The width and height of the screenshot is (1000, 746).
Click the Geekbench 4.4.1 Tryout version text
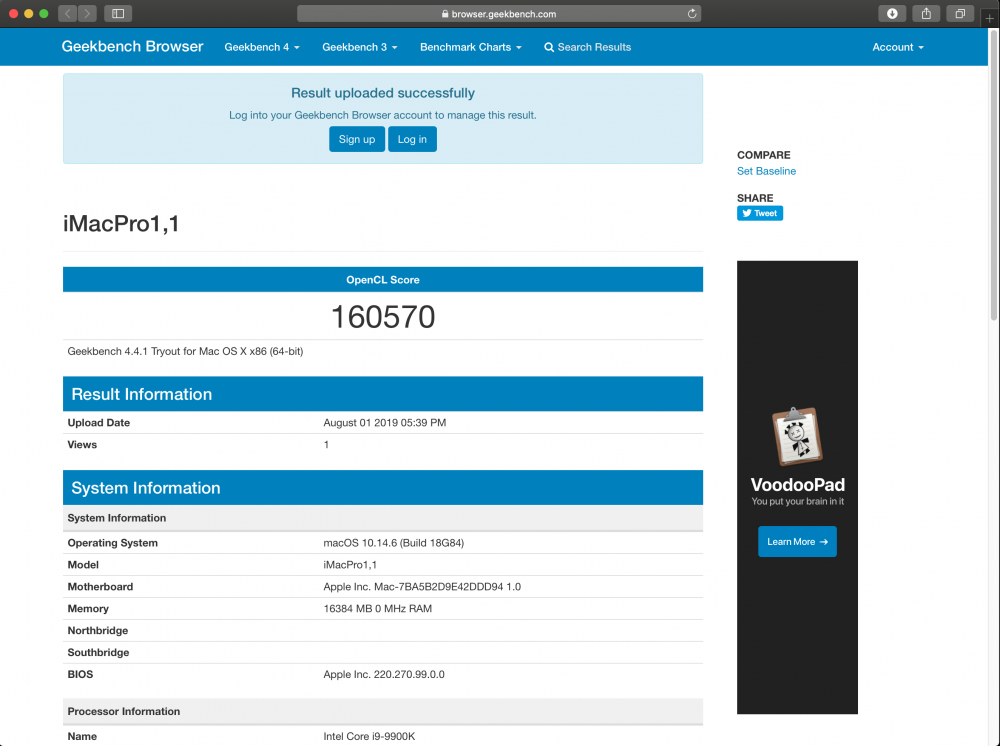(185, 351)
